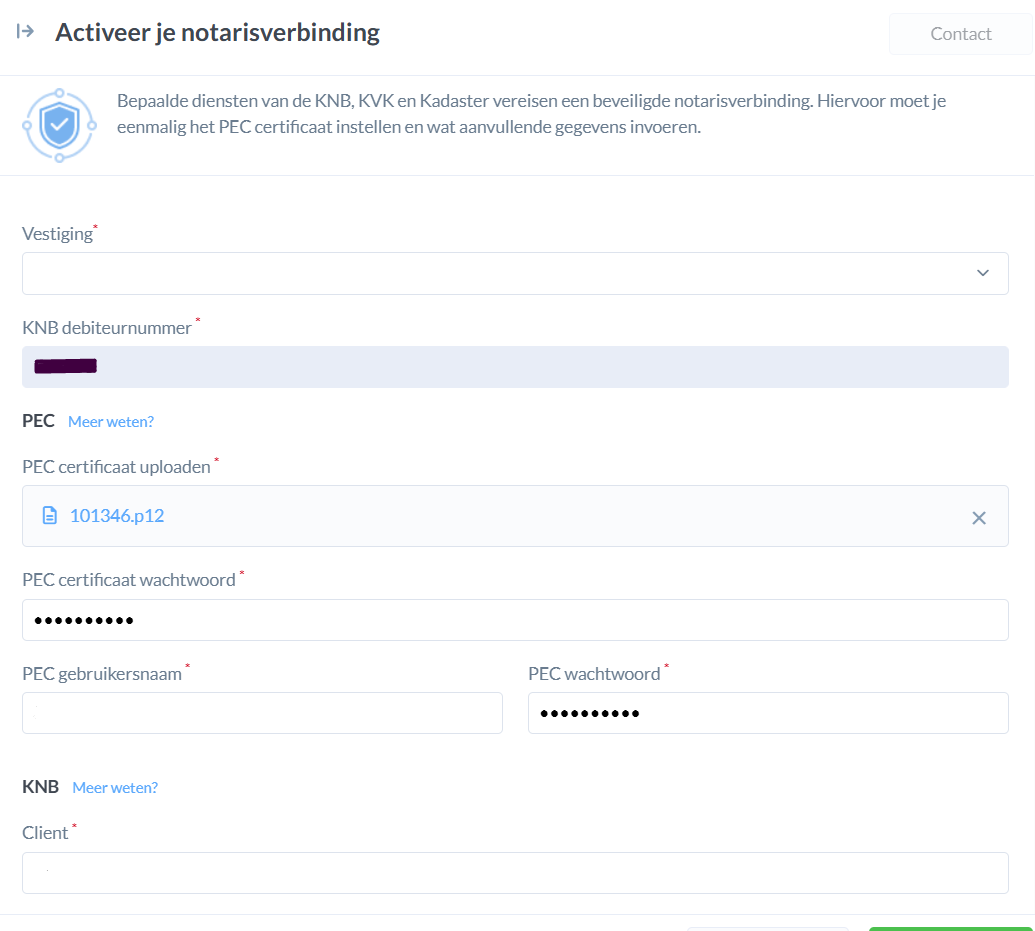Click the PEC certificaat uploaden label
Screen dimensions: 1035x931
point(116,467)
